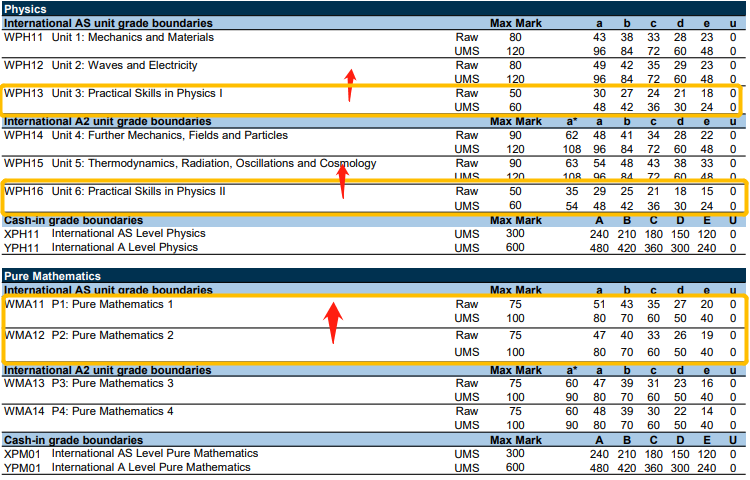Click the dark "Physics" section header
Screen dimensions: 750x480
coord(26,9)
